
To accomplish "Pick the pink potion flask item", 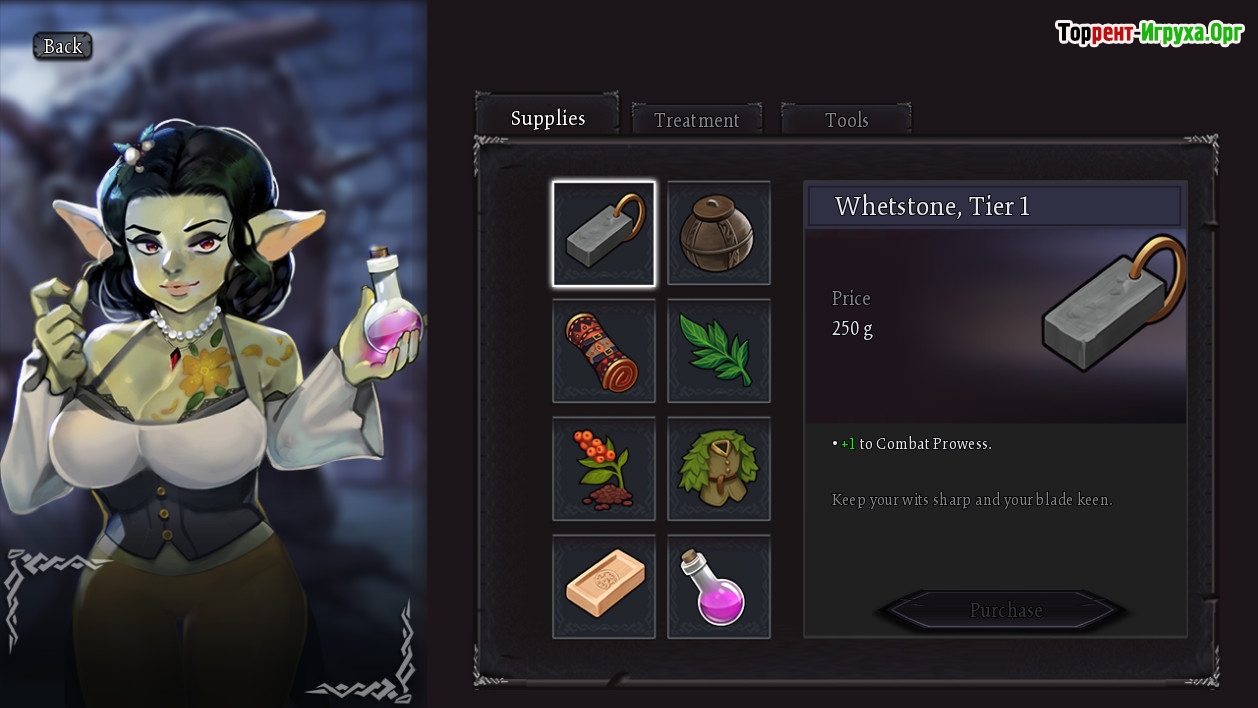I will pyautogui.click(x=719, y=586).
